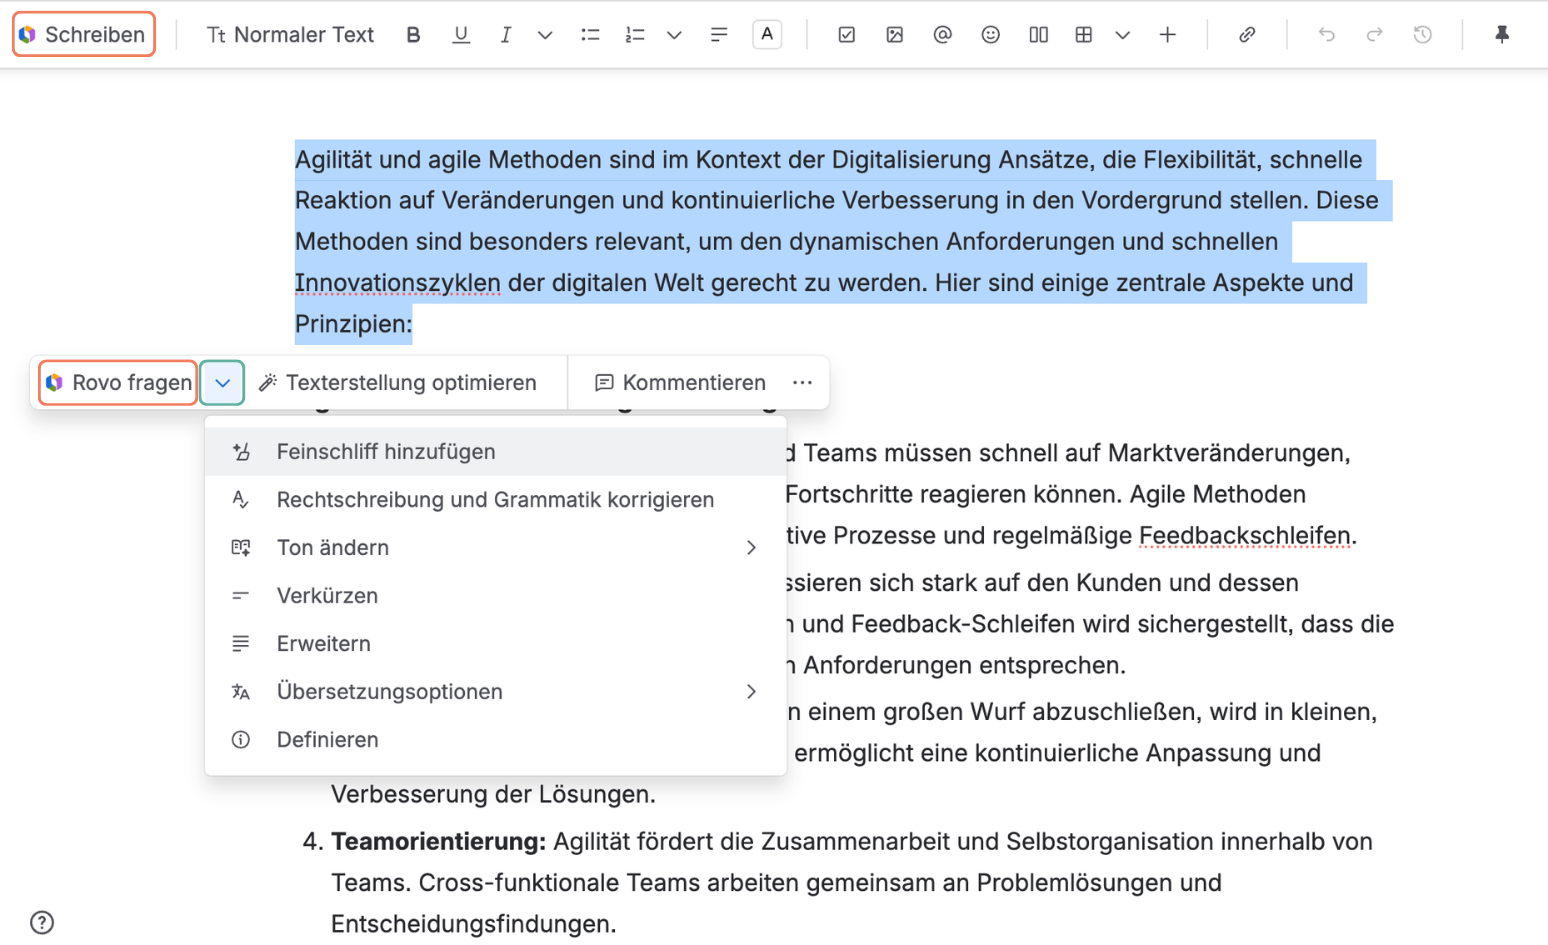
Task: Insert an image or media file
Action: tap(895, 35)
